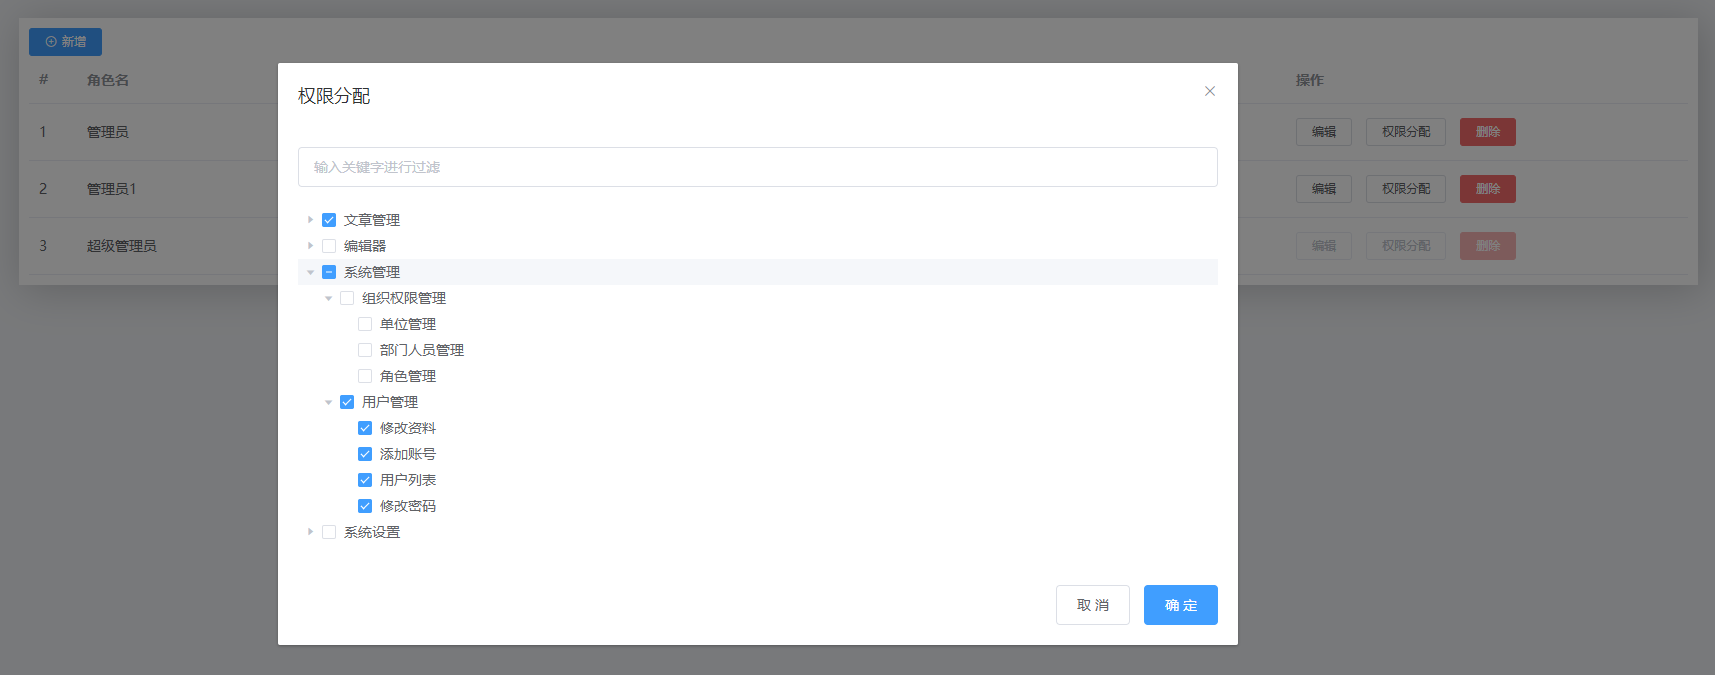Check the 组织权限管理 checkbox
The width and height of the screenshot is (1715, 675).
347,298
